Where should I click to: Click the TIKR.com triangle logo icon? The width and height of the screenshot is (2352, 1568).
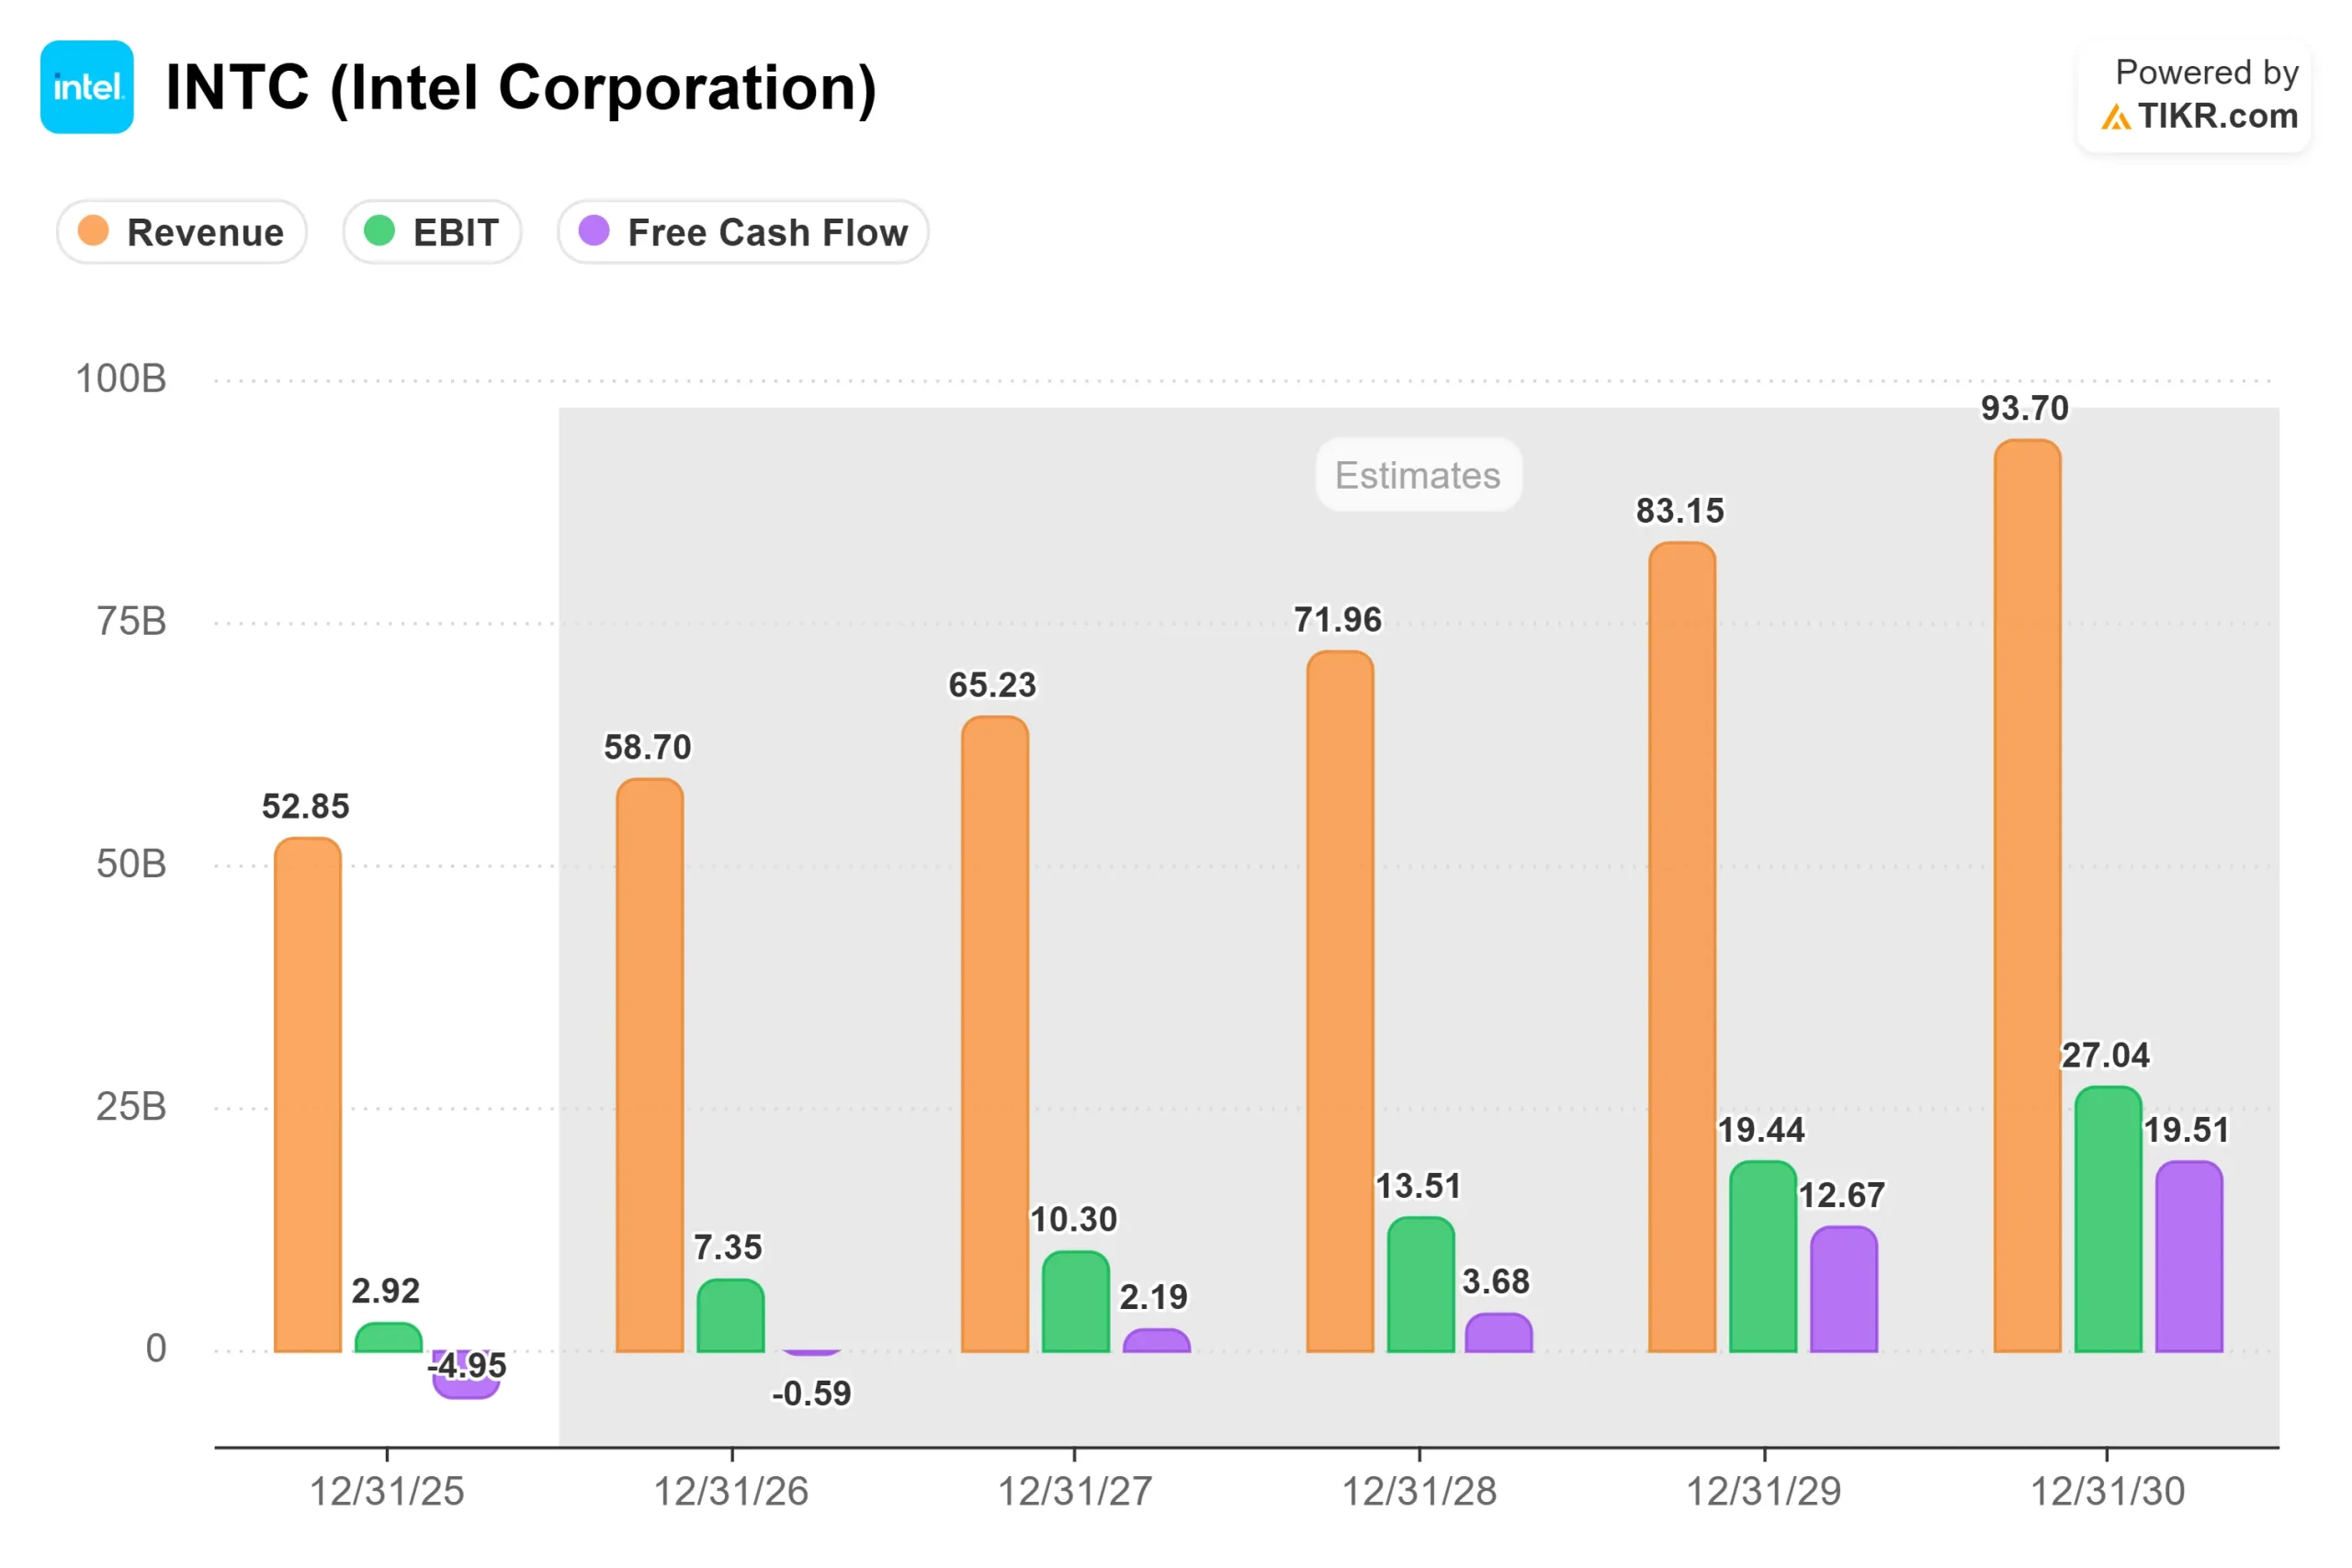tap(2115, 118)
